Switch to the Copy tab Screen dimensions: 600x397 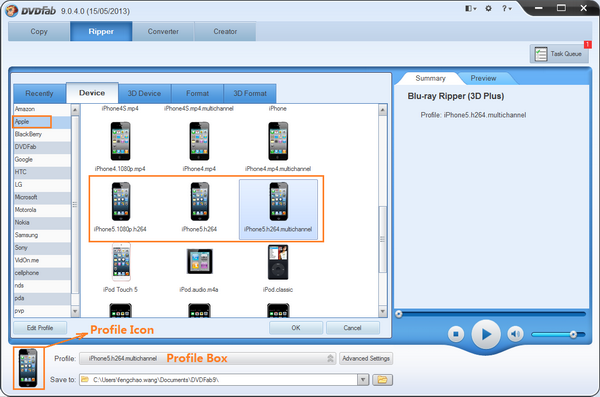(39, 31)
